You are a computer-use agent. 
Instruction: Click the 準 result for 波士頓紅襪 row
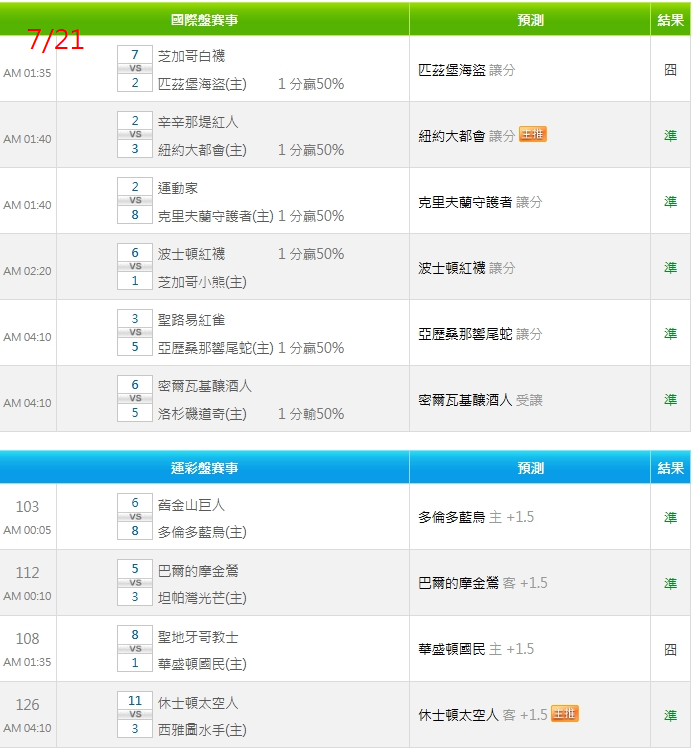coord(670,268)
